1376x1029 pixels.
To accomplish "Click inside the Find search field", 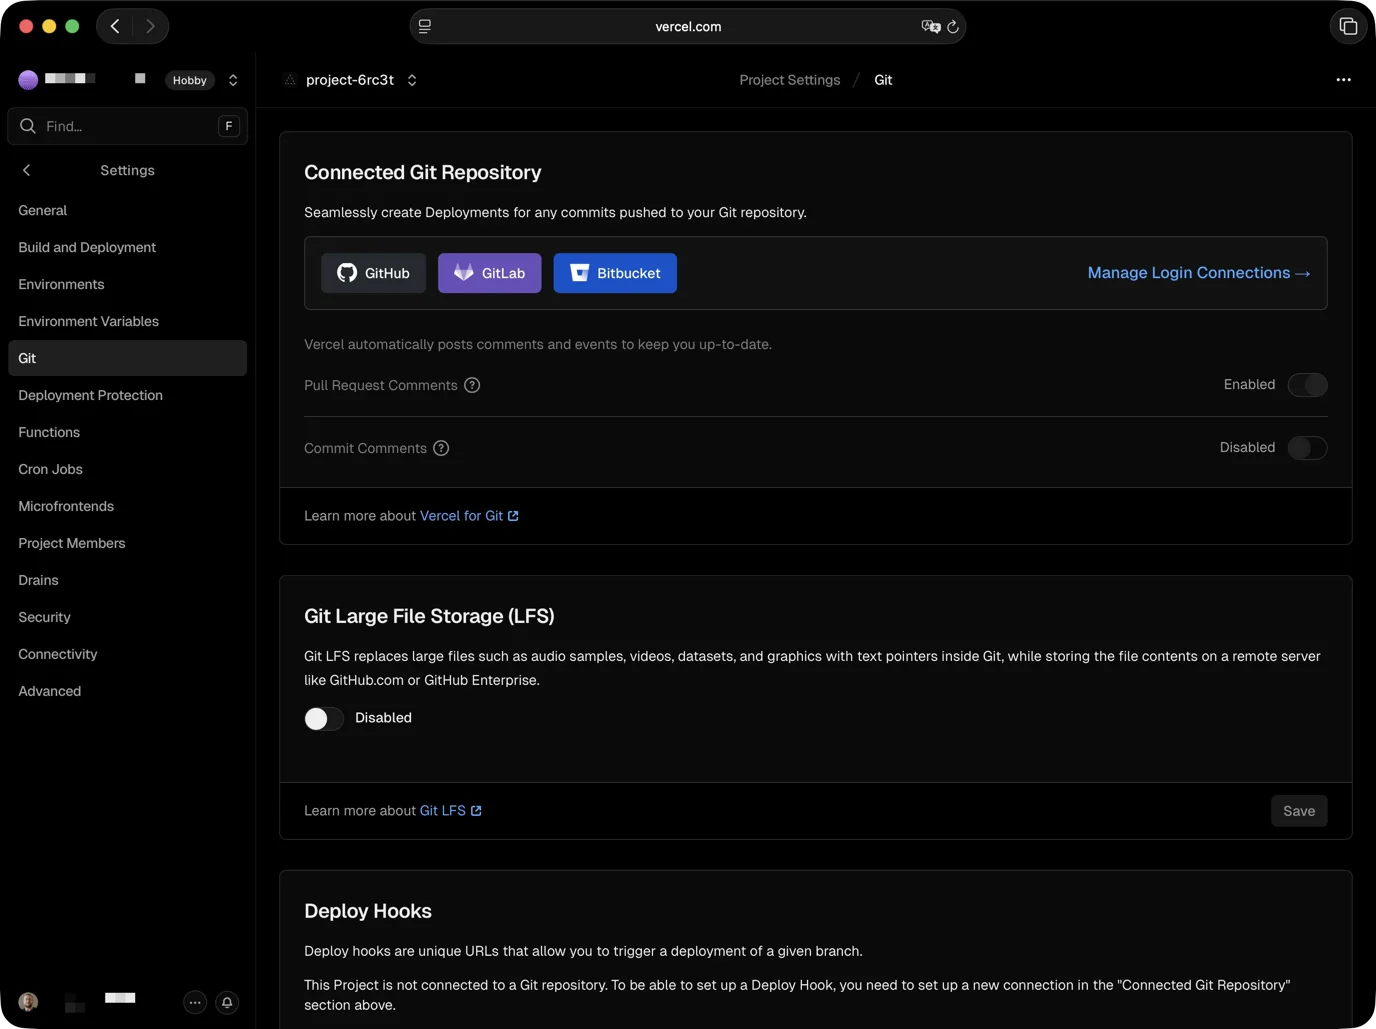I will (120, 126).
